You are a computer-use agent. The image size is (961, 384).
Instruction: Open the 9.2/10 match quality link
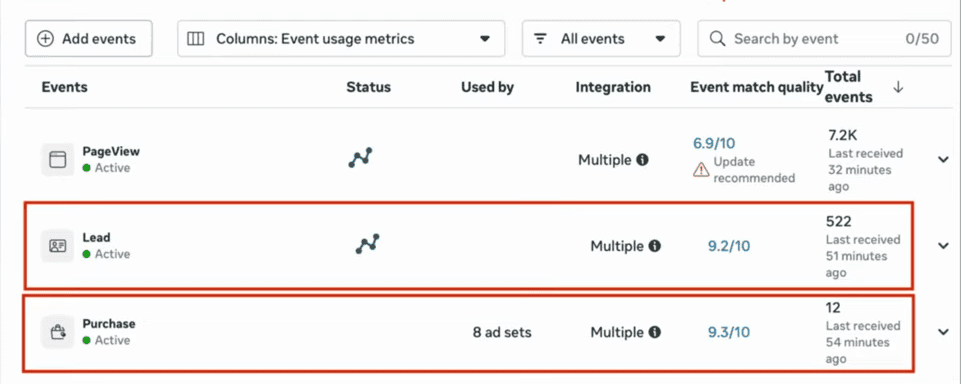(729, 246)
